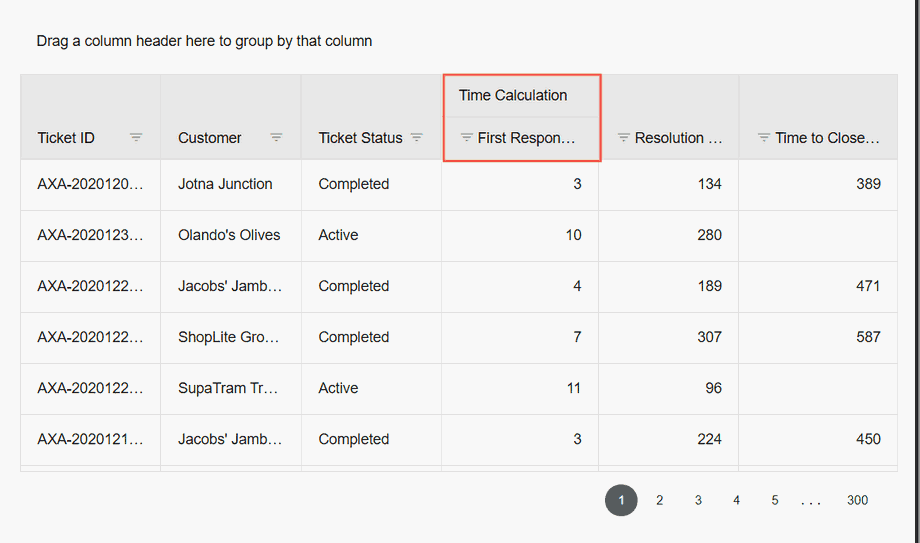Click the Time to Close filter icon
Screen dimensions: 920x543
(763, 138)
